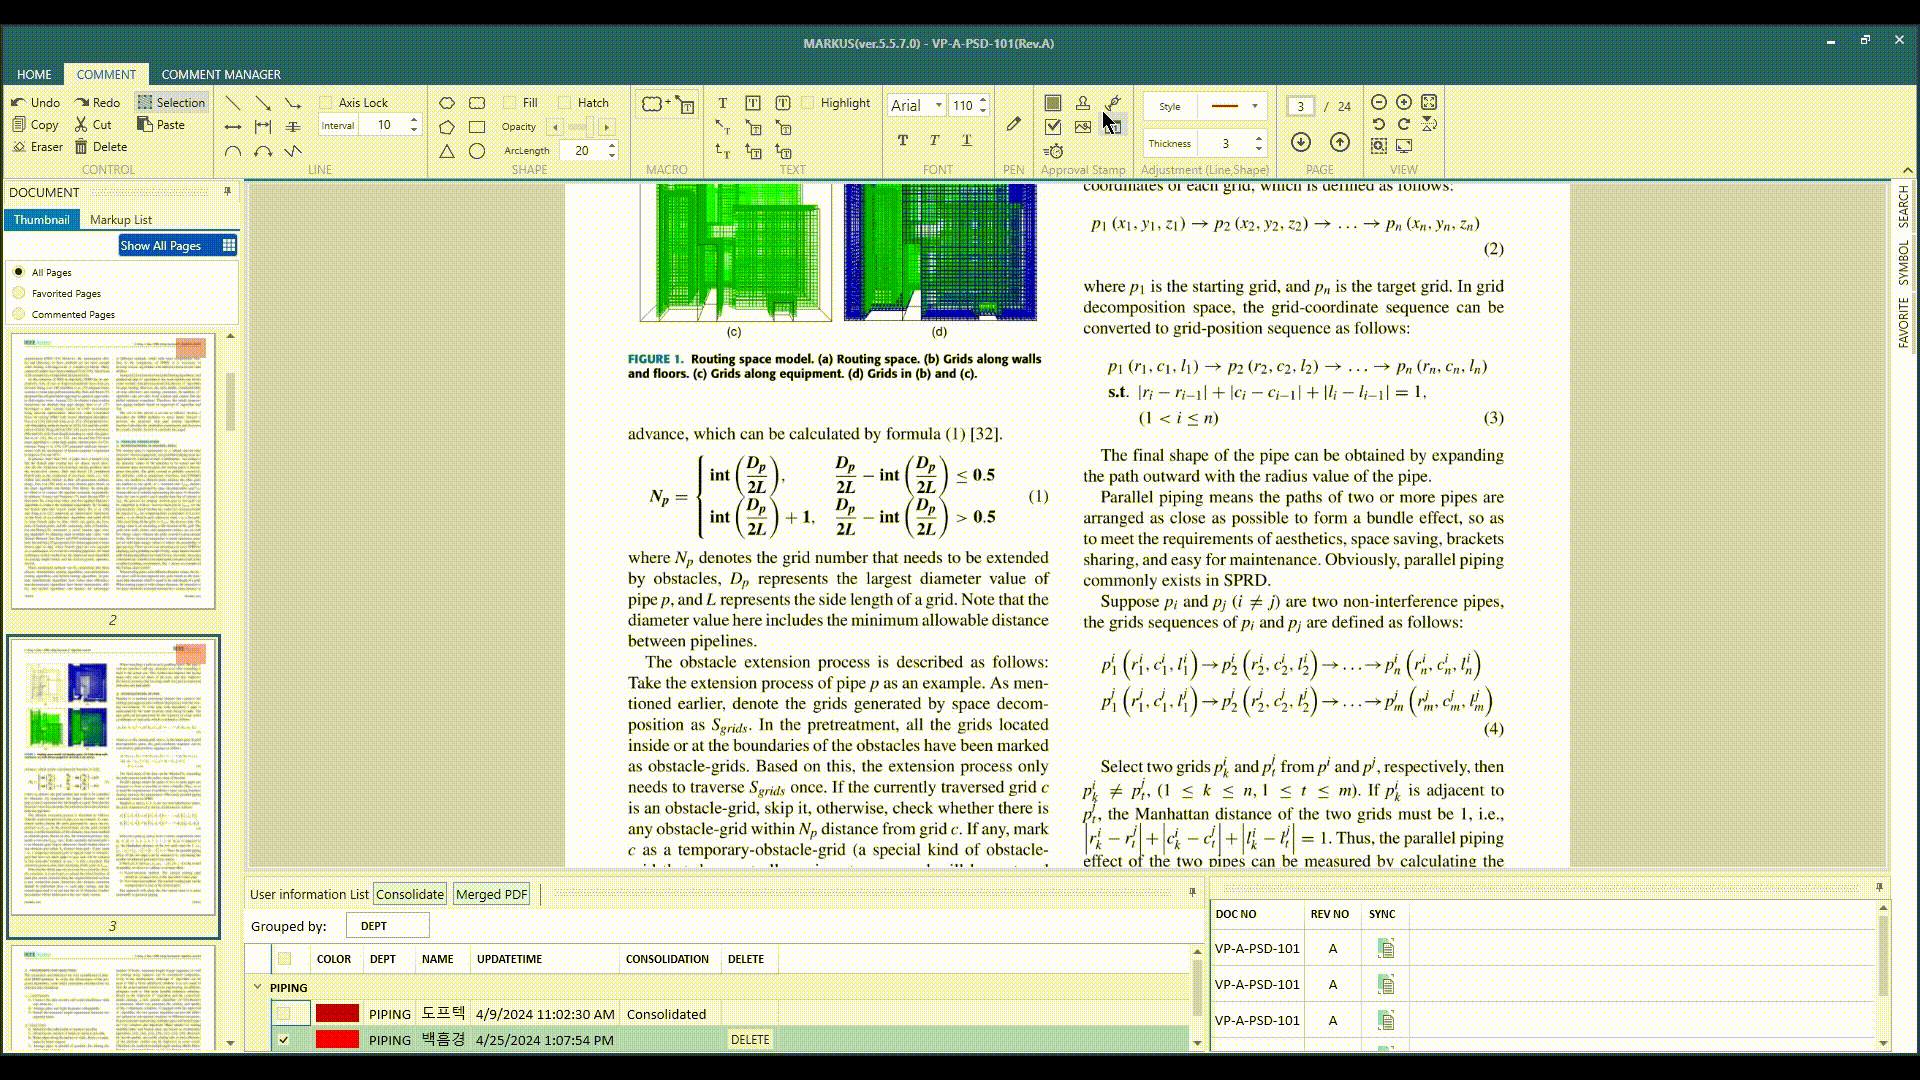Image resolution: width=1920 pixels, height=1080 pixels.
Task: Select the Commented Pages radio button
Action: pyautogui.click(x=19, y=313)
